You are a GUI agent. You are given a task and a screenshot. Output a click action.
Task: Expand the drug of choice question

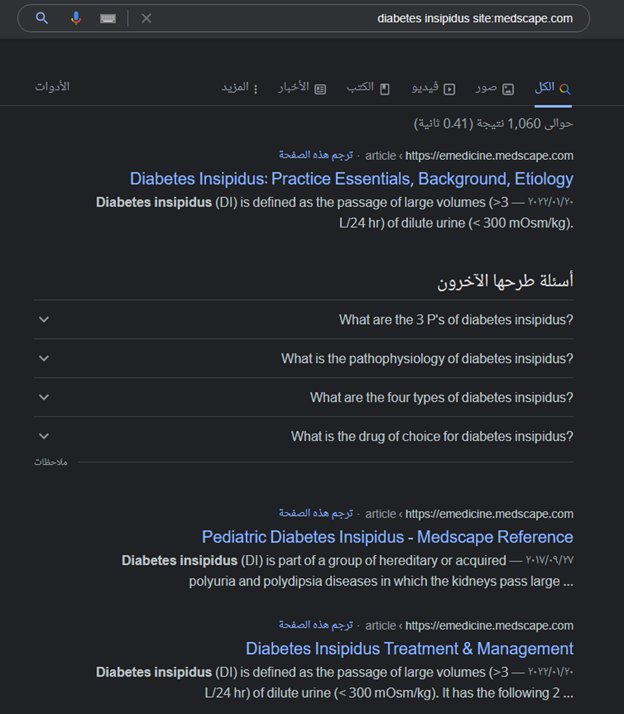click(432, 437)
